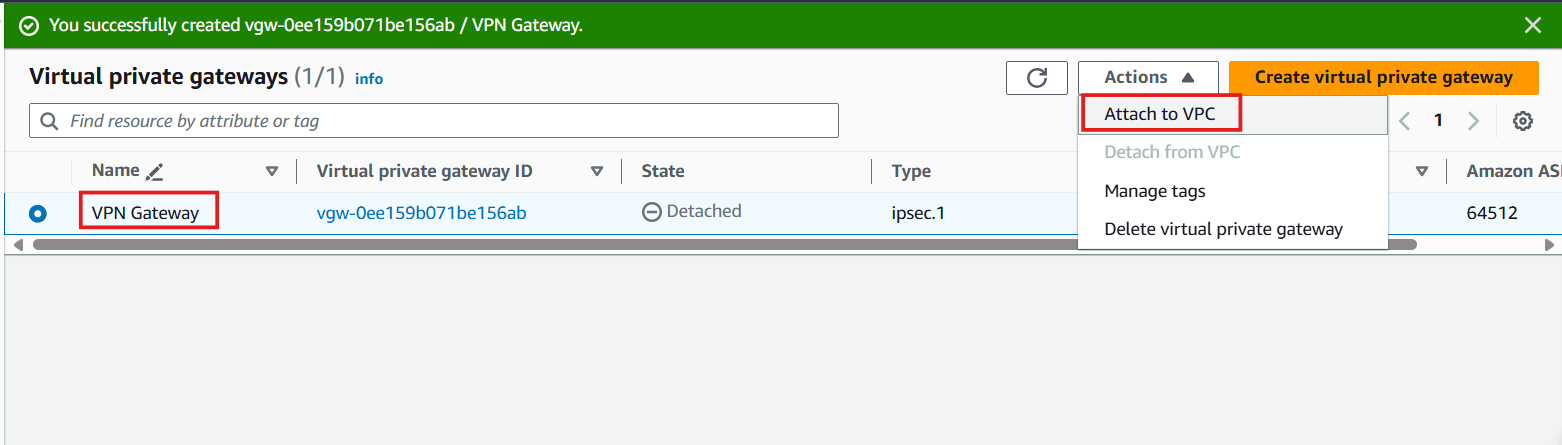Click the green checkmark success icon

pyautogui.click(x=29, y=25)
